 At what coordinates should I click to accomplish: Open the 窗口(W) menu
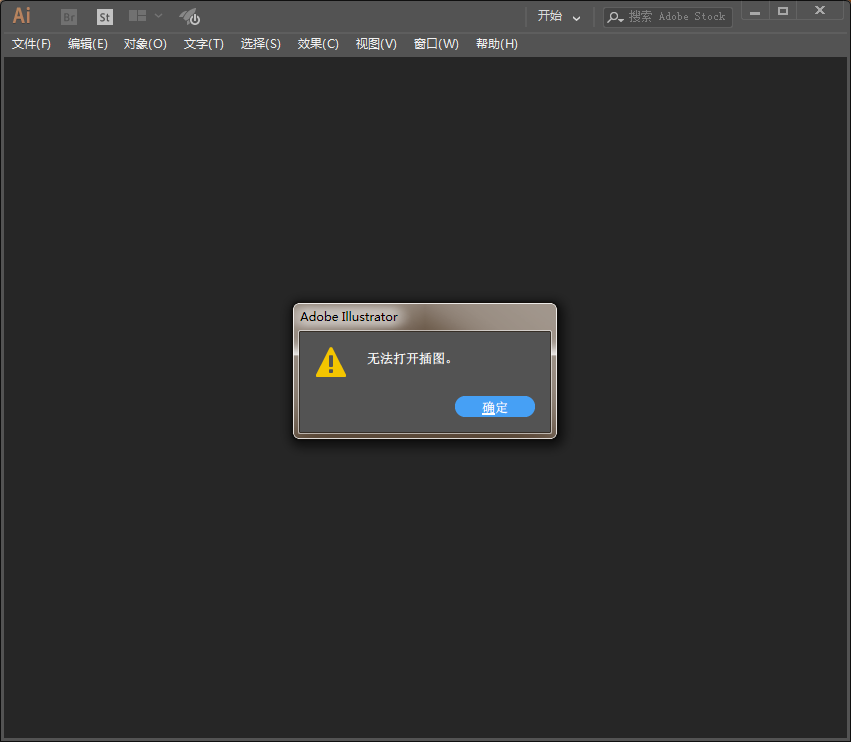point(436,44)
